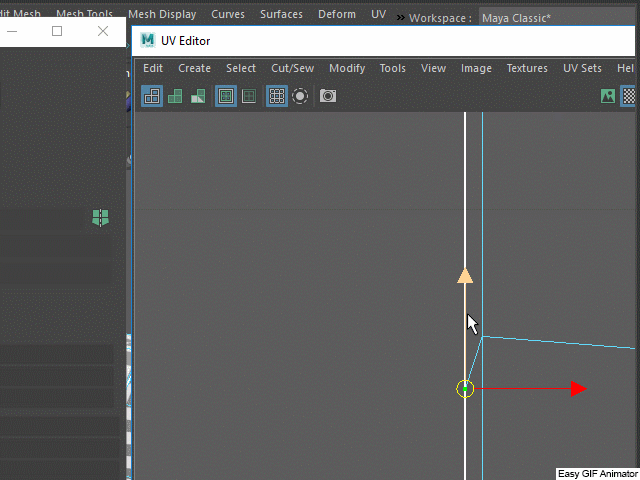Click the checker map texture icon
Screen dimensions: 640x480
coord(630,96)
